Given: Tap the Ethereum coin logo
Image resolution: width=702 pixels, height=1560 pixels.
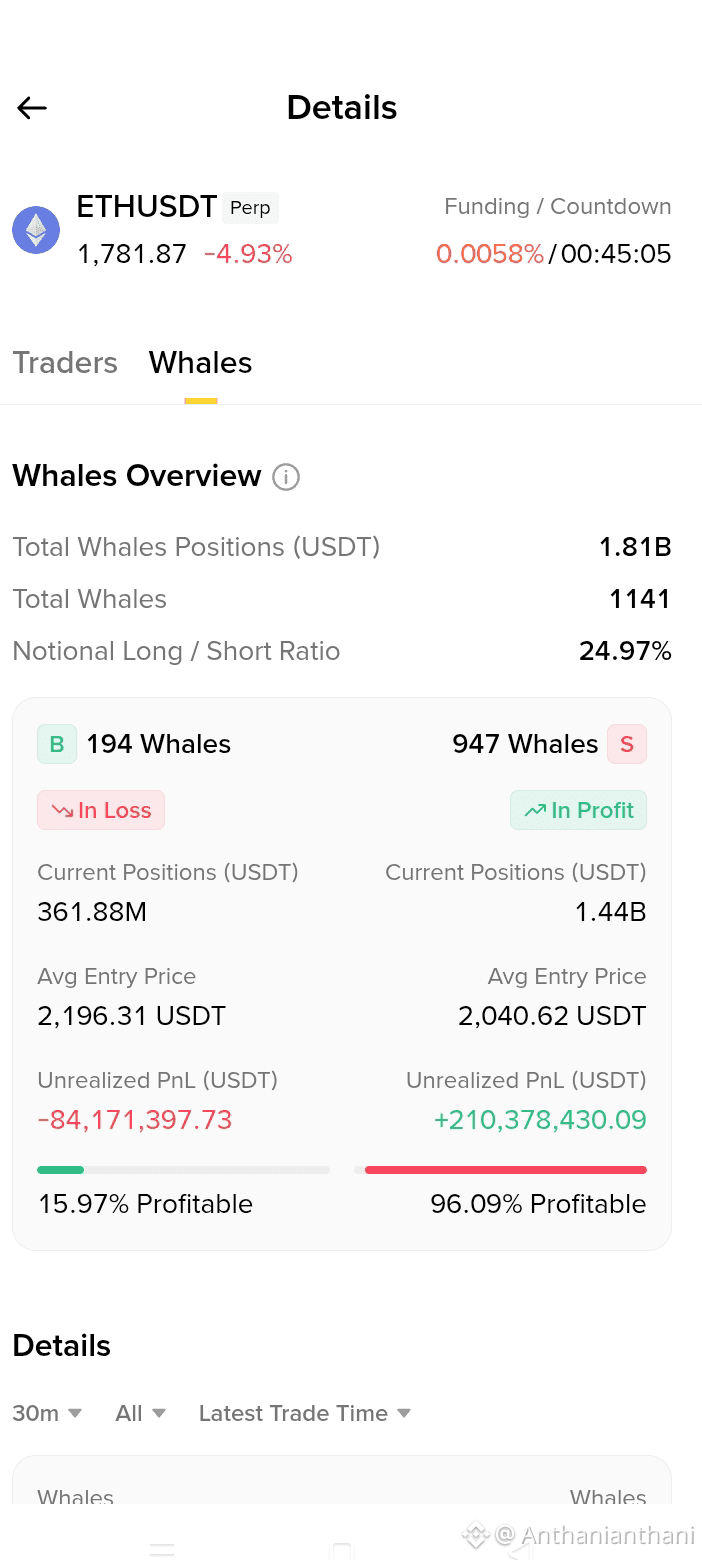Looking at the screenshot, I should tap(36, 230).
